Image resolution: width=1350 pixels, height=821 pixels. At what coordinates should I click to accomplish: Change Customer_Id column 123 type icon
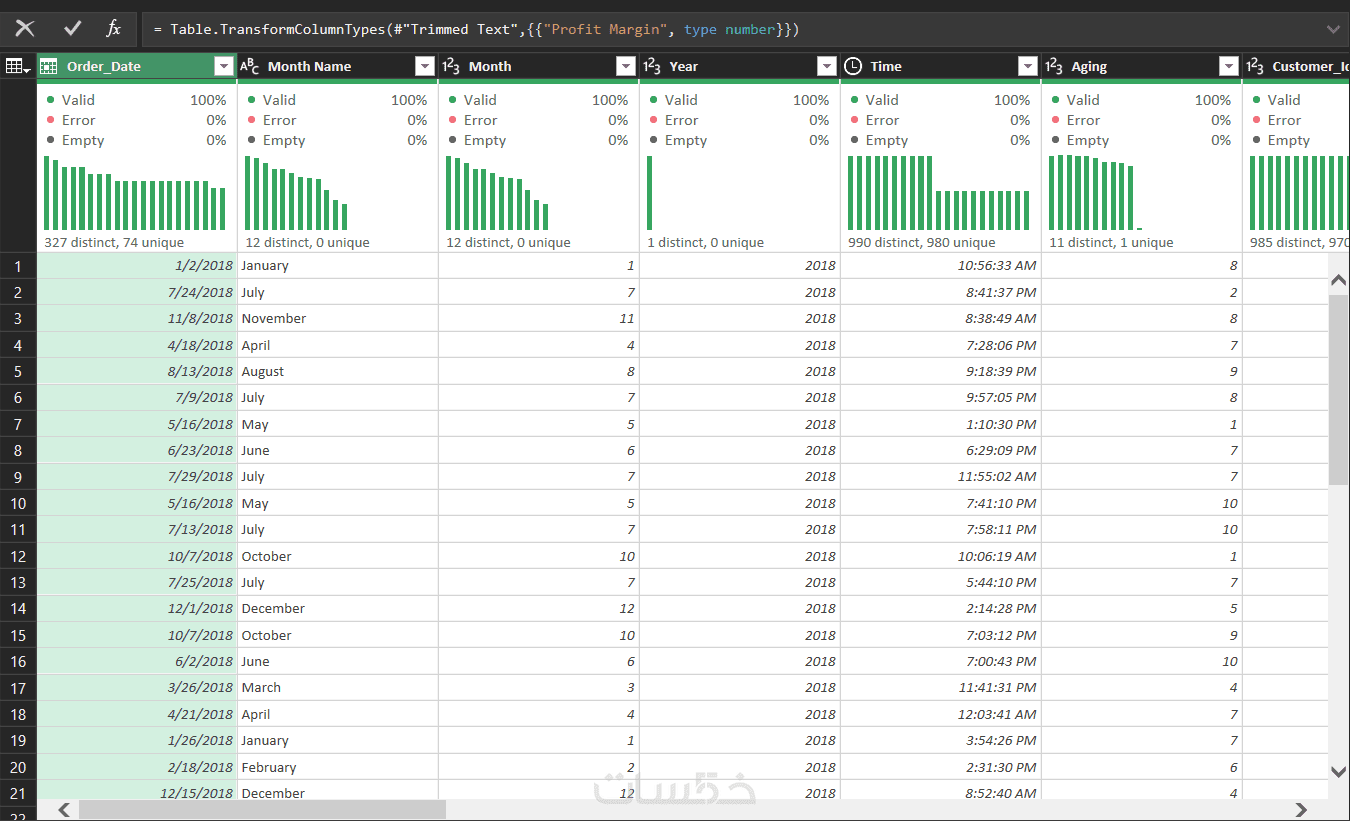click(x=1255, y=66)
